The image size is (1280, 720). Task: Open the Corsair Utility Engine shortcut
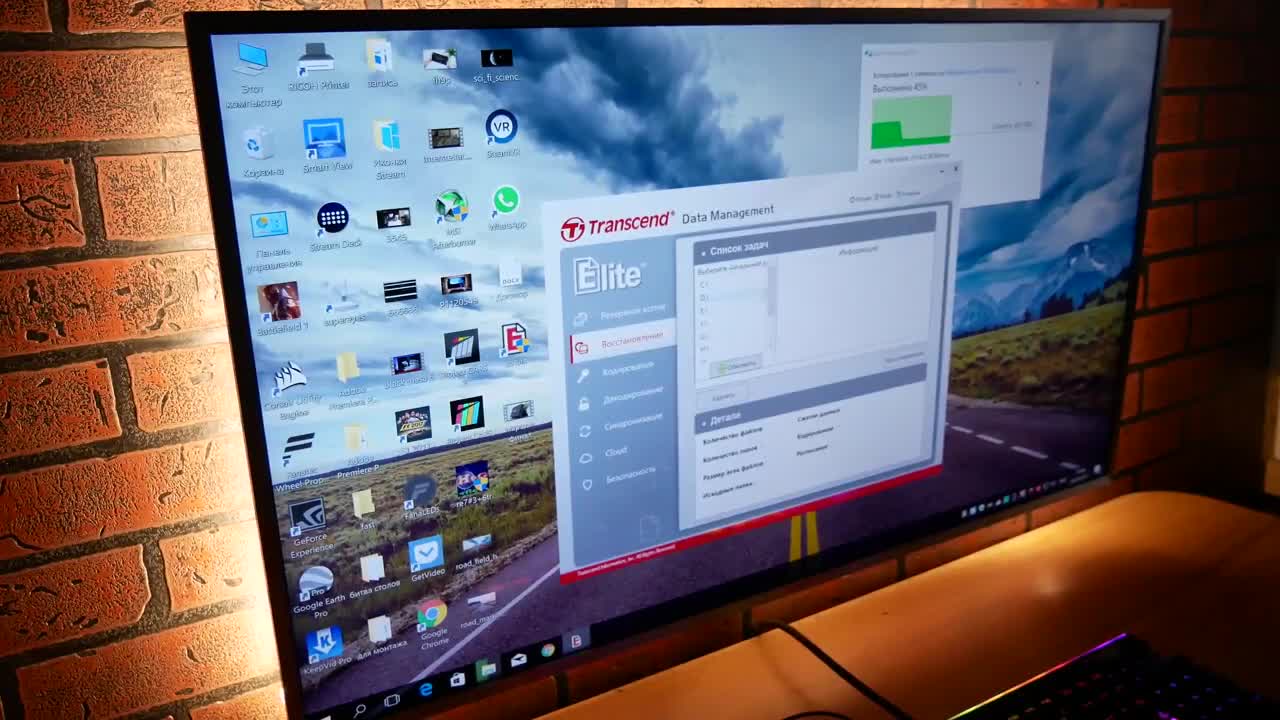coord(291,390)
